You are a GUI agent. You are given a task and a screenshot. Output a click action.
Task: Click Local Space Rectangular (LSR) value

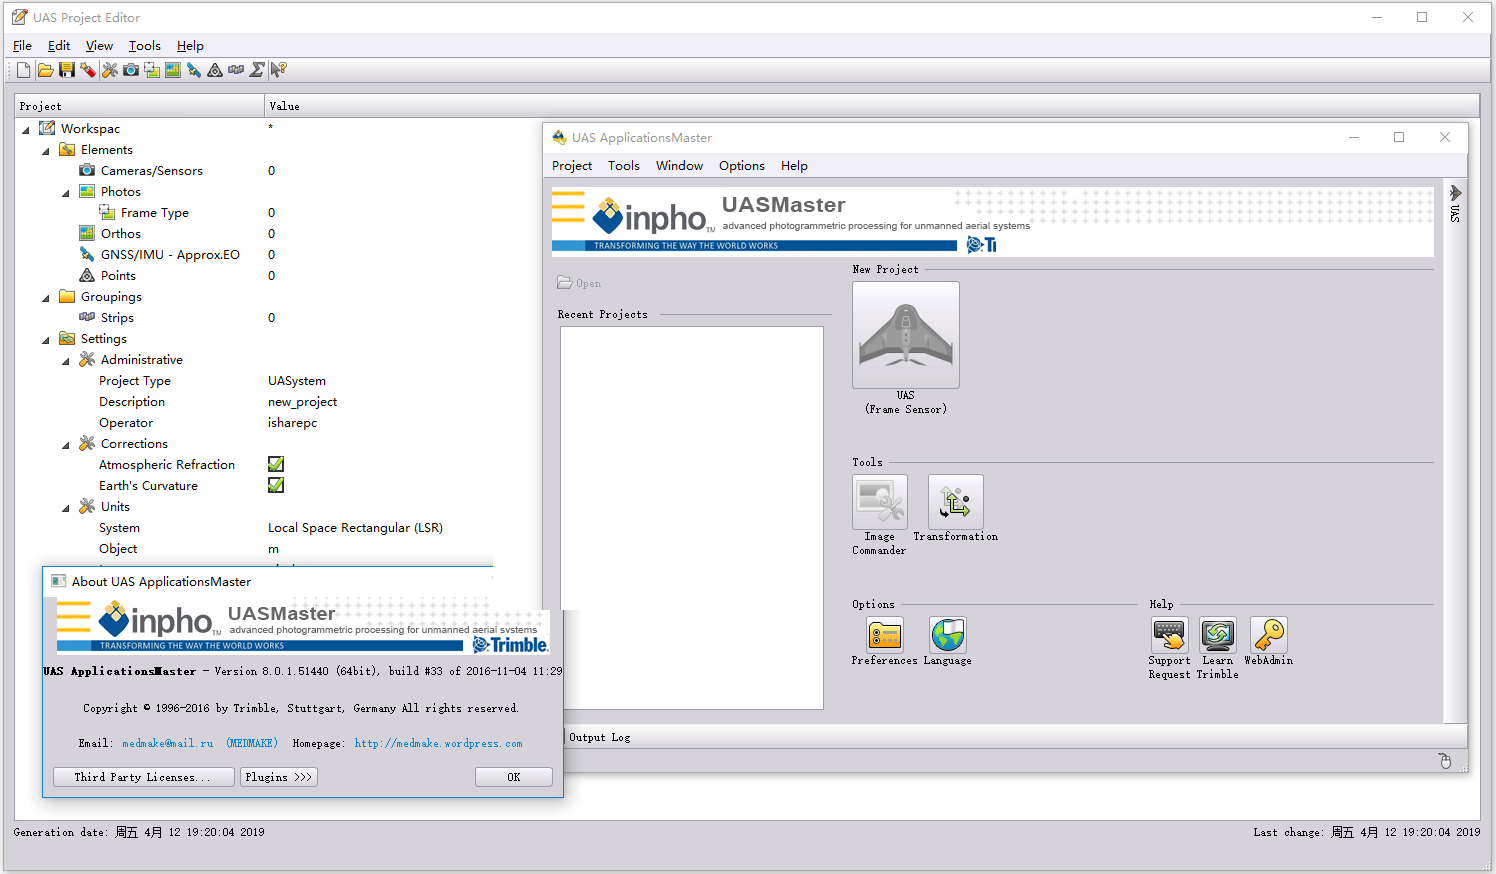pyautogui.click(x=355, y=528)
